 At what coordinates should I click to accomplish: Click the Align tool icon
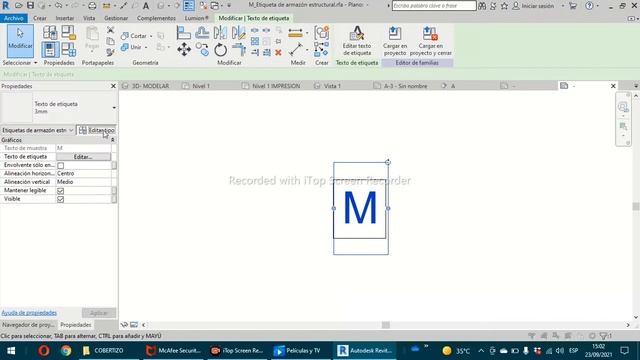pos(184,33)
